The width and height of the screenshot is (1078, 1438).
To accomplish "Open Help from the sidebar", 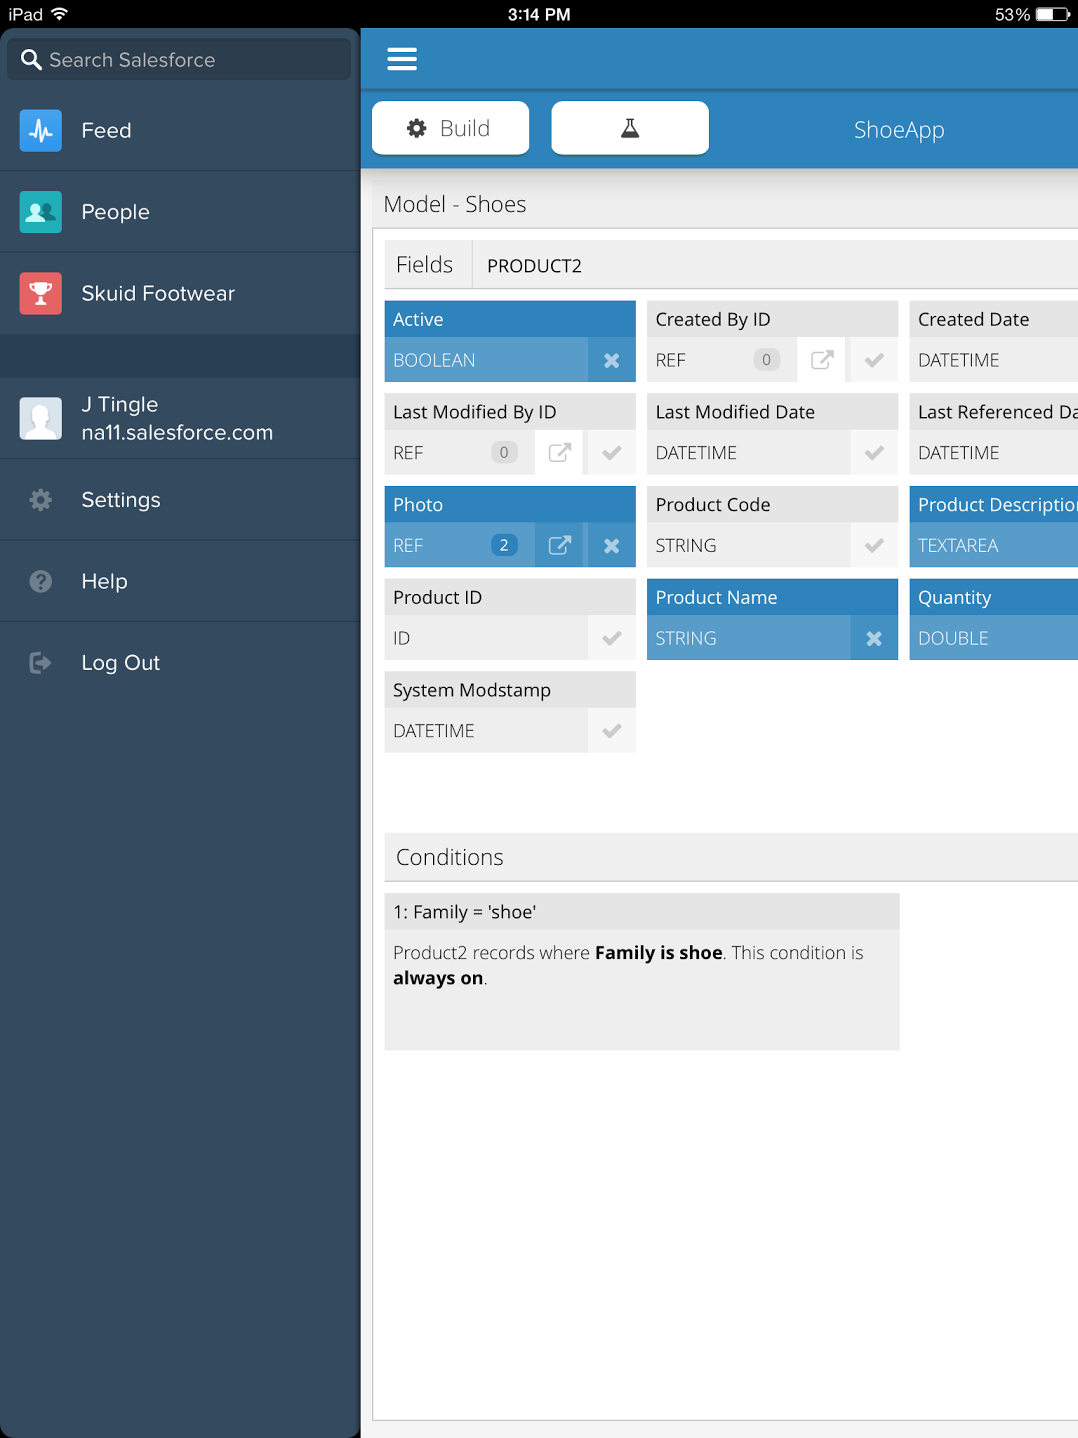I will pos(180,581).
